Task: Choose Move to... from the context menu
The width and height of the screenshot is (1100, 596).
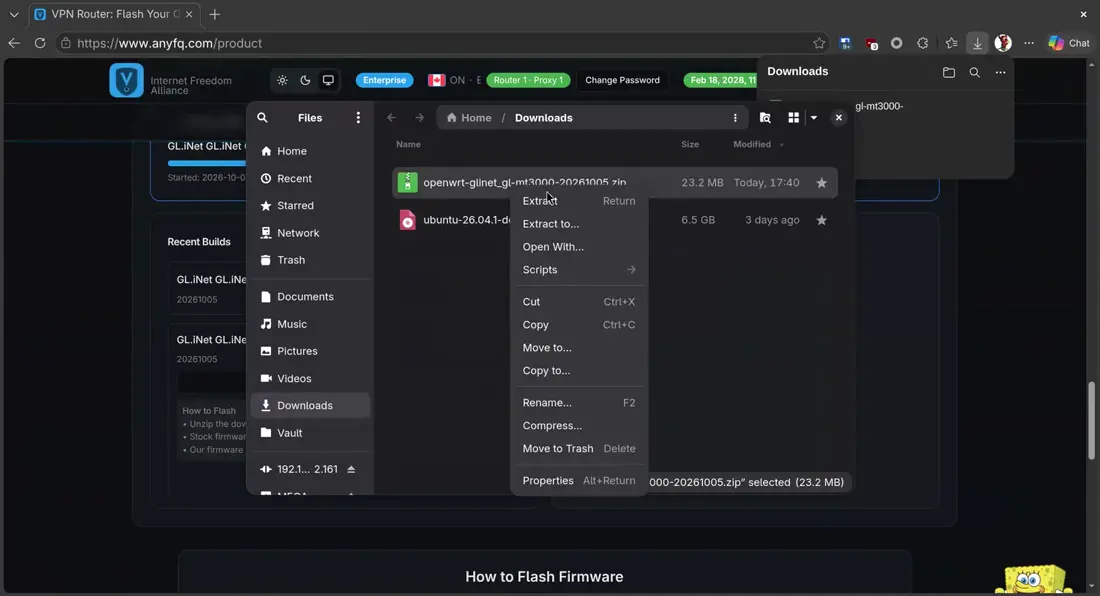Action: [579, 348]
